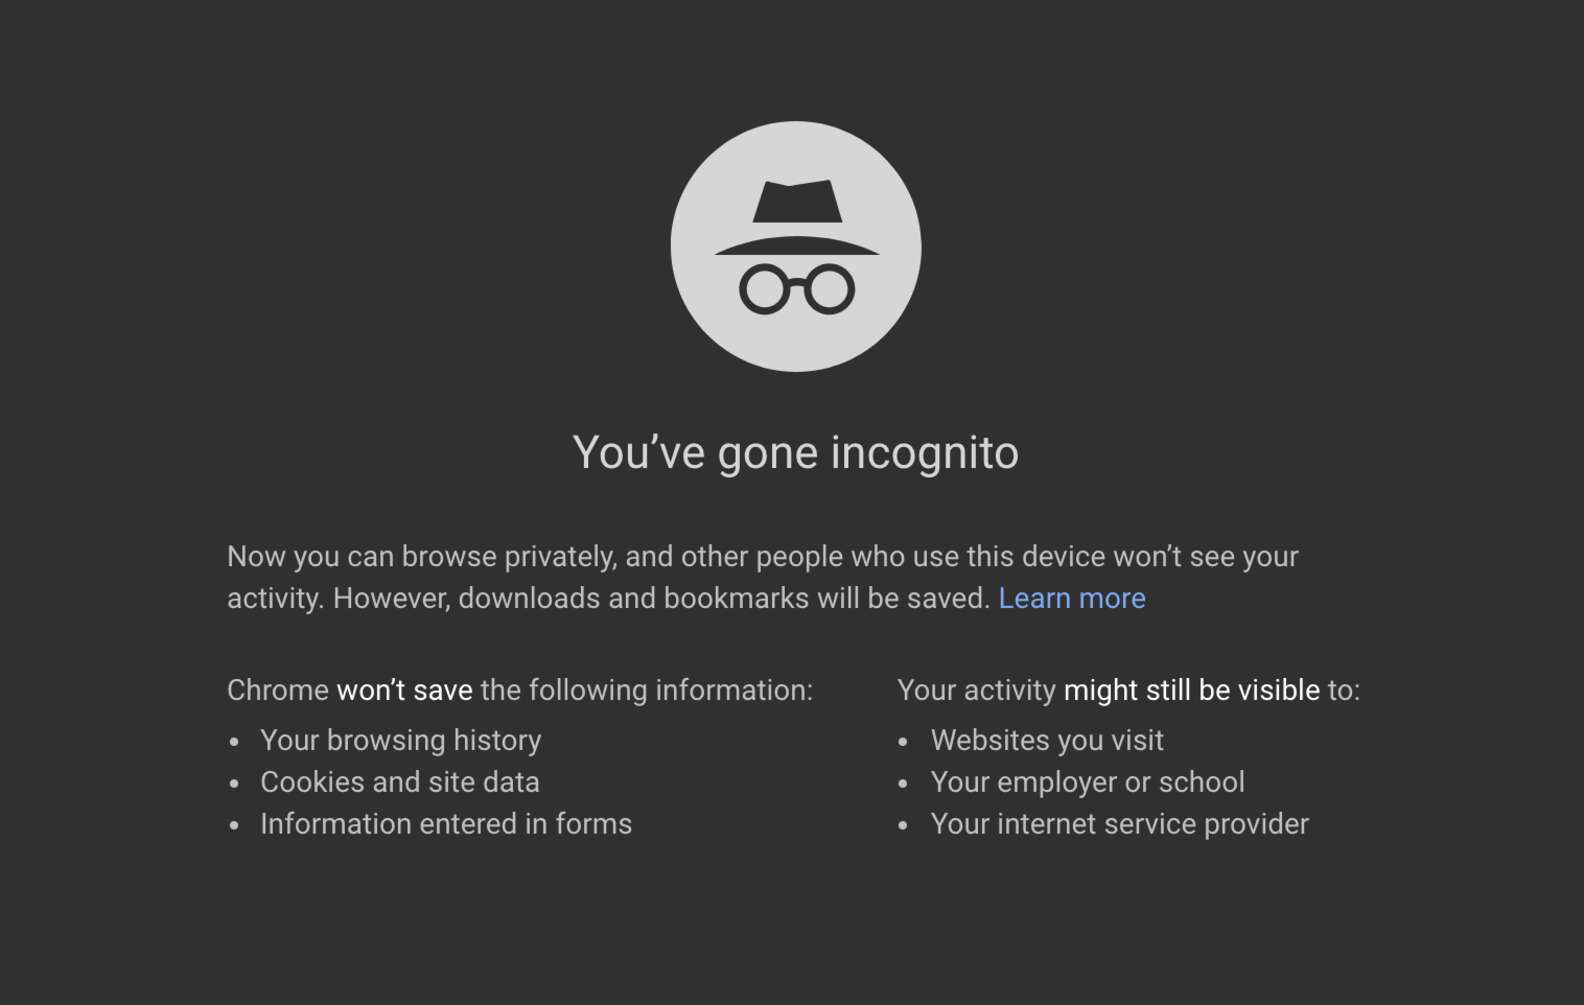Click the bullet beside Your browsing history
1584x1005 pixels.
[x=236, y=741]
